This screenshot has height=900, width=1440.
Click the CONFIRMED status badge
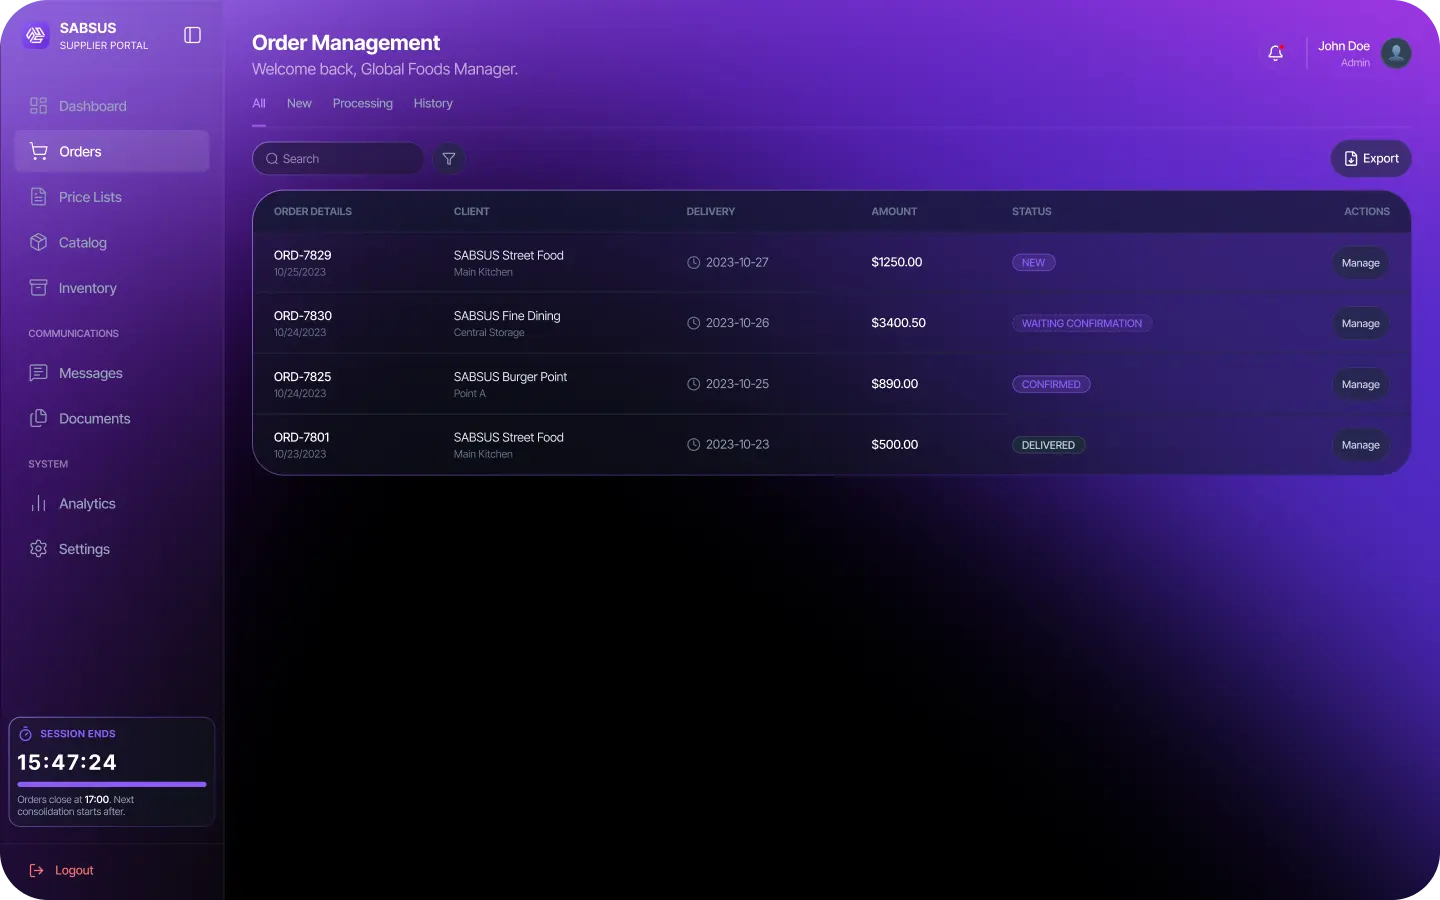(1051, 384)
